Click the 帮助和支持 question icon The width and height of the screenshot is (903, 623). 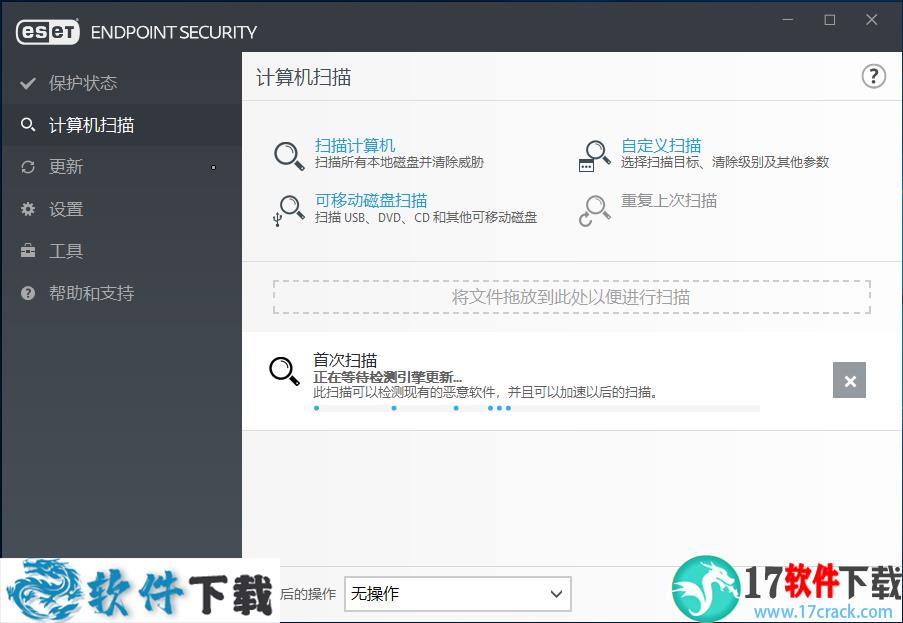[28, 293]
